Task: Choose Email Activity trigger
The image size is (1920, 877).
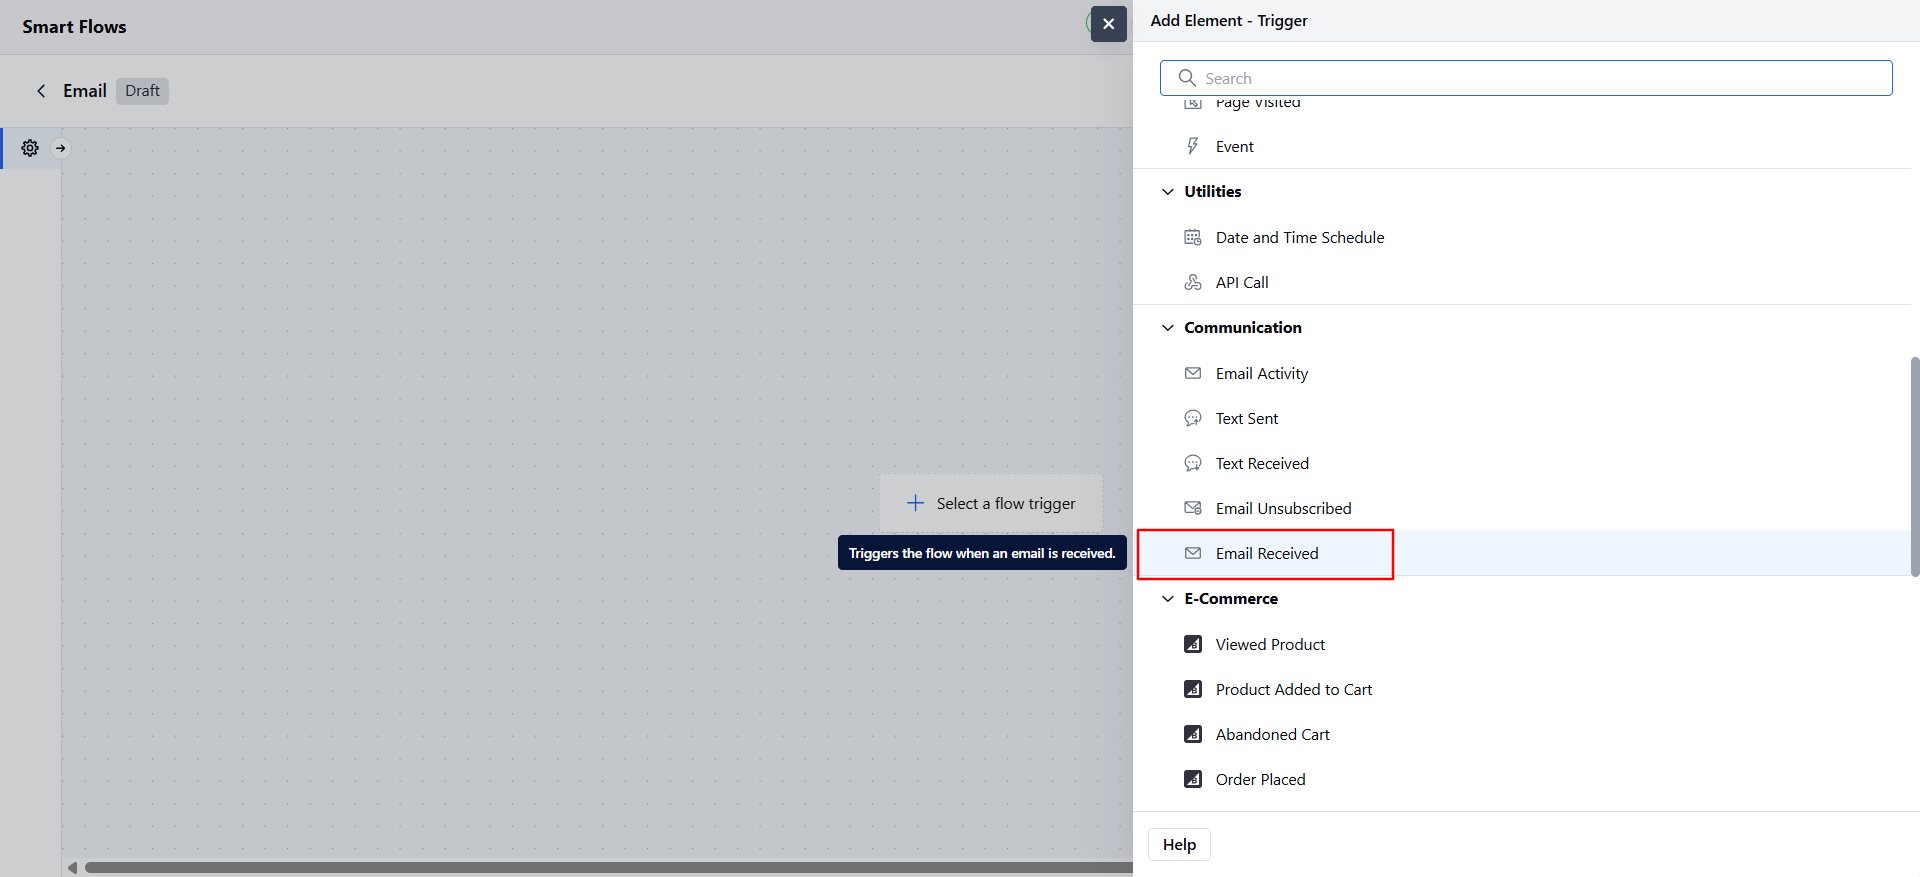Action: (x=1523, y=373)
